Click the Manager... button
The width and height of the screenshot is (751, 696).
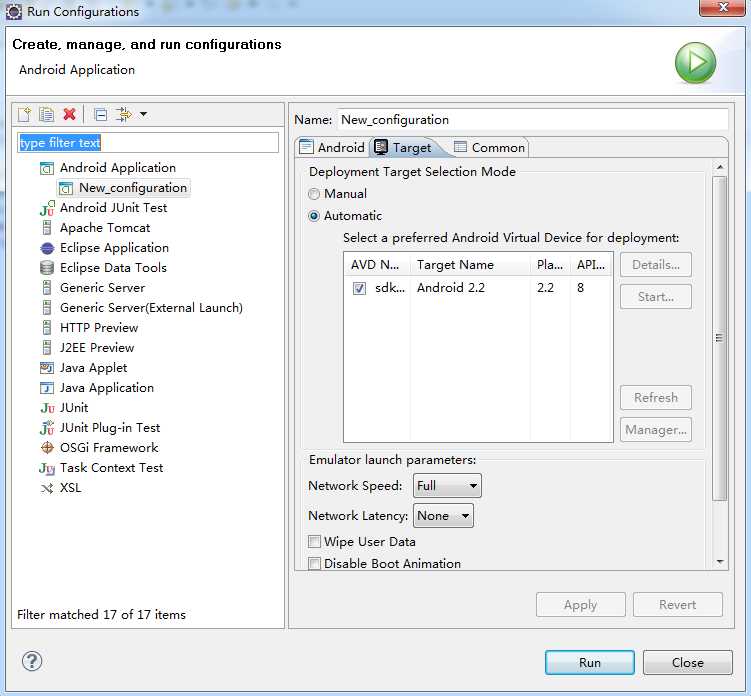click(x=656, y=430)
